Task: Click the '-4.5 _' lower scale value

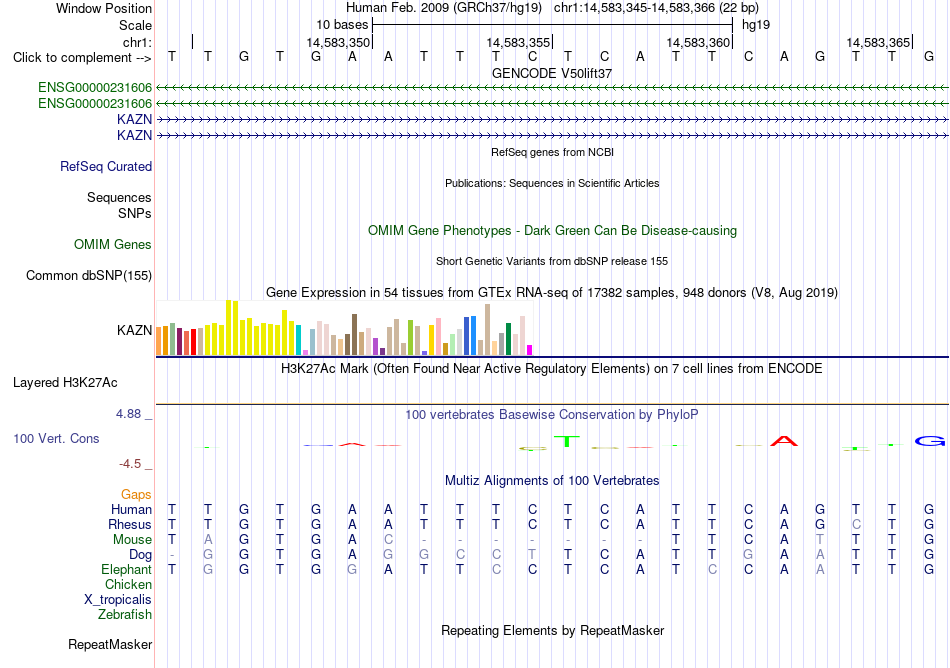Action: [x=136, y=464]
